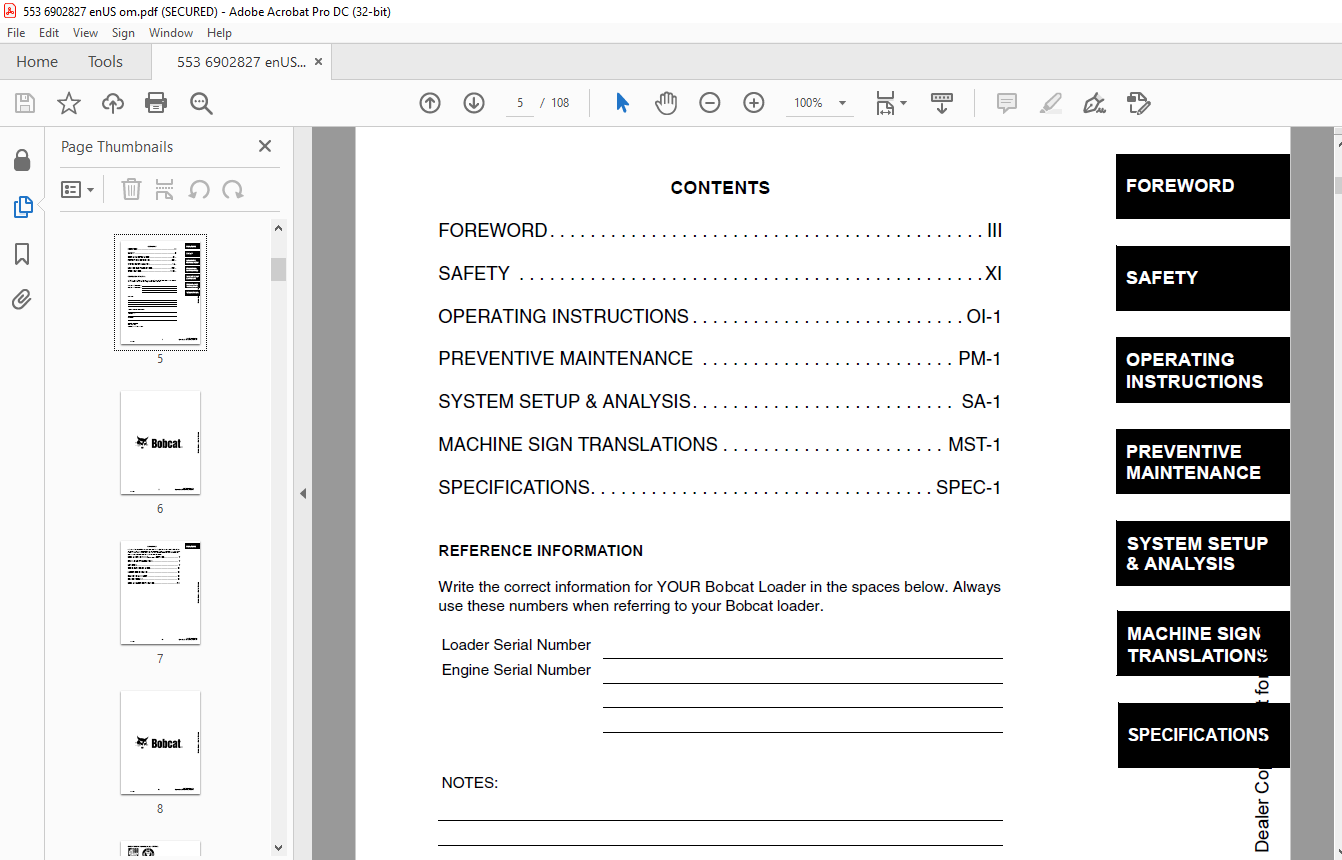Open the attachments paperclip panel

point(22,300)
